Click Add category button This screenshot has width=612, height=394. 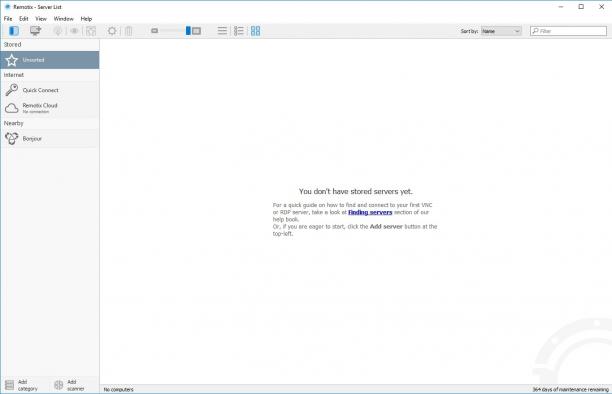(21, 385)
